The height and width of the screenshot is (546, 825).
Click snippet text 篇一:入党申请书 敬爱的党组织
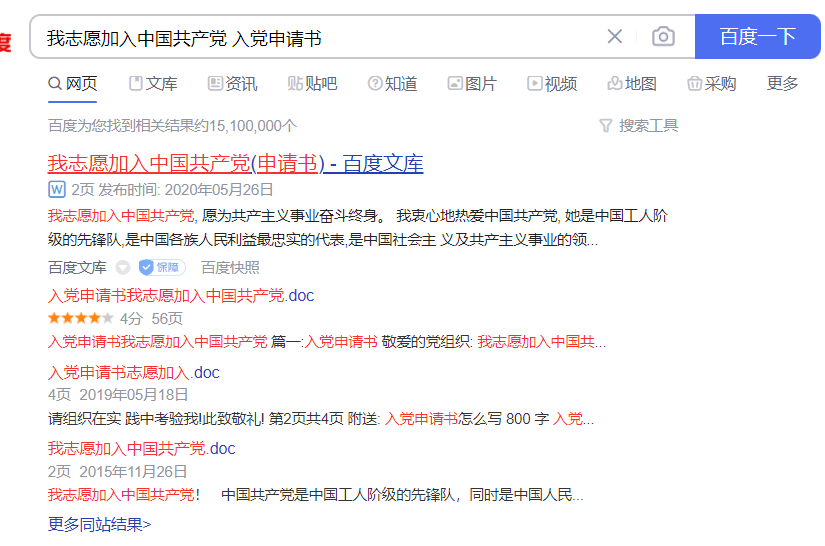[x=372, y=342]
